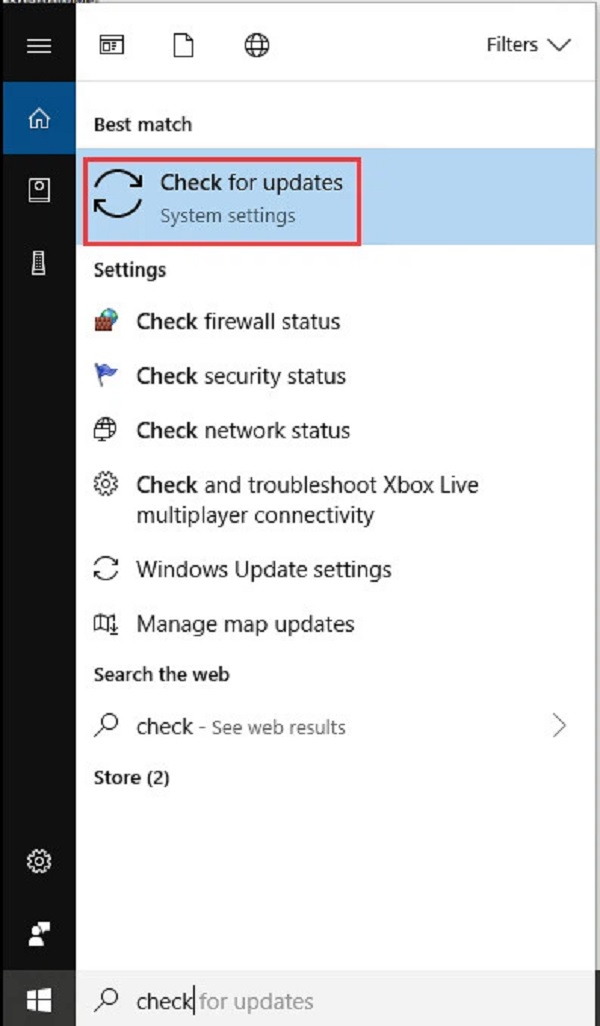Open the Settings gear in the sidebar
Viewport: 600px width, 1026px height.
[38, 860]
